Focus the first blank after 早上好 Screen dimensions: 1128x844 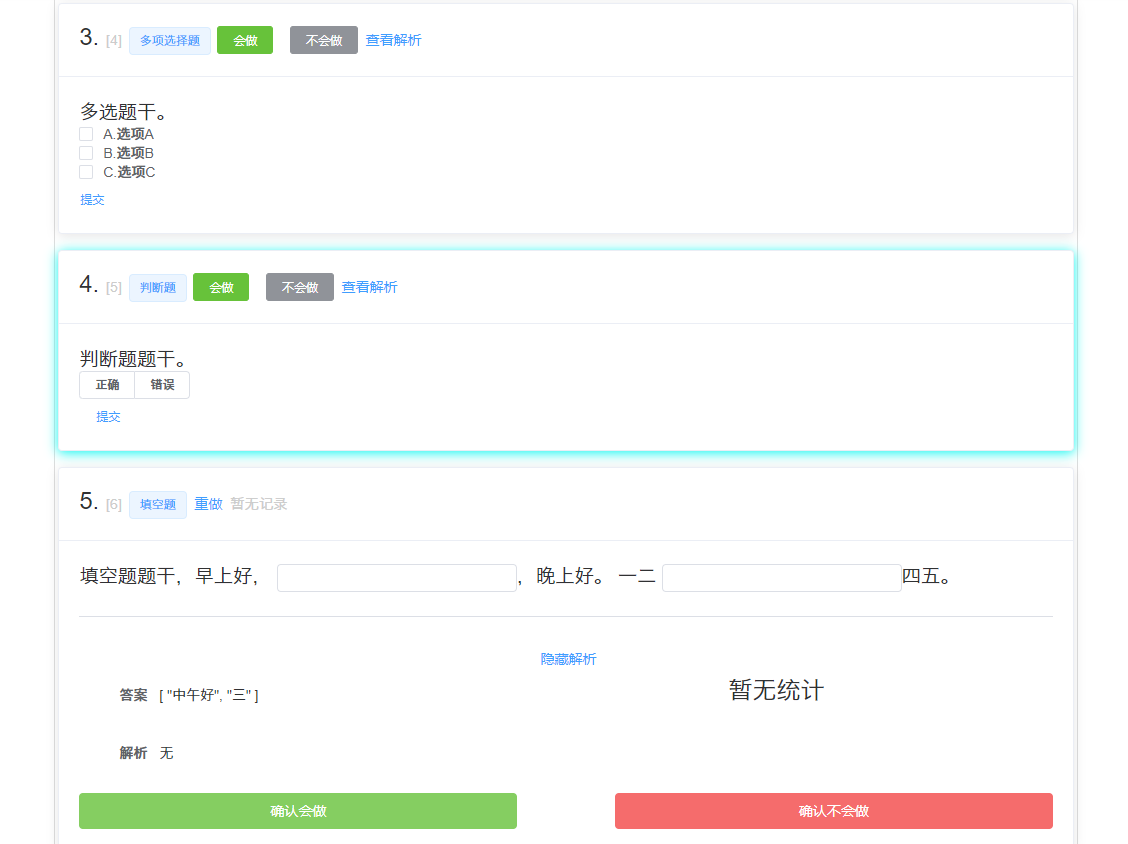(x=396, y=578)
